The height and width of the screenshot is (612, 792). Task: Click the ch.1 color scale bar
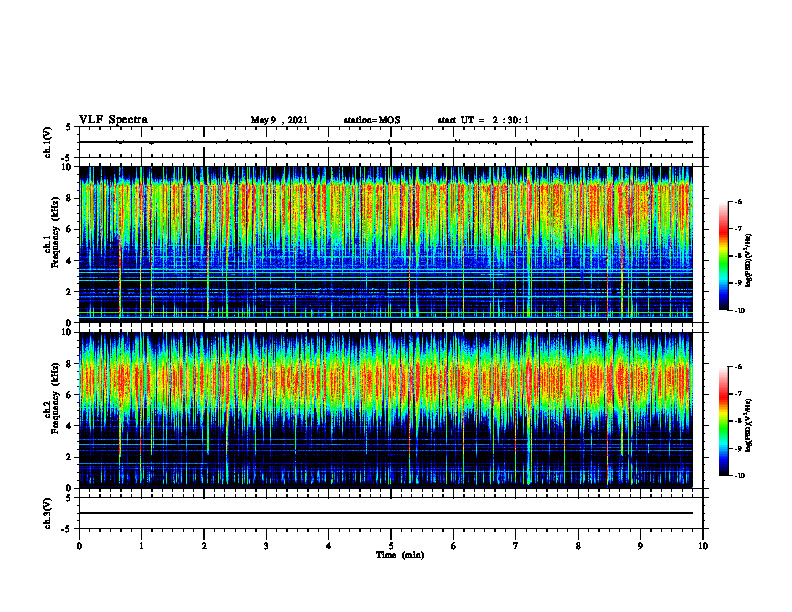(x=724, y=256)
